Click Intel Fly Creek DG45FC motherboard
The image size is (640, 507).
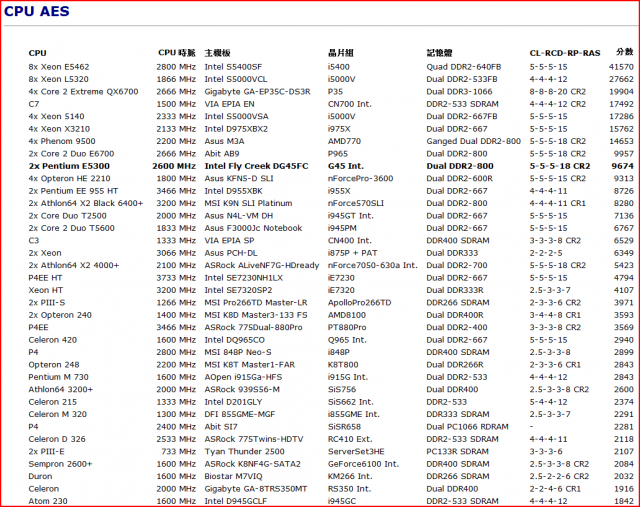click(x=256, y=166)
